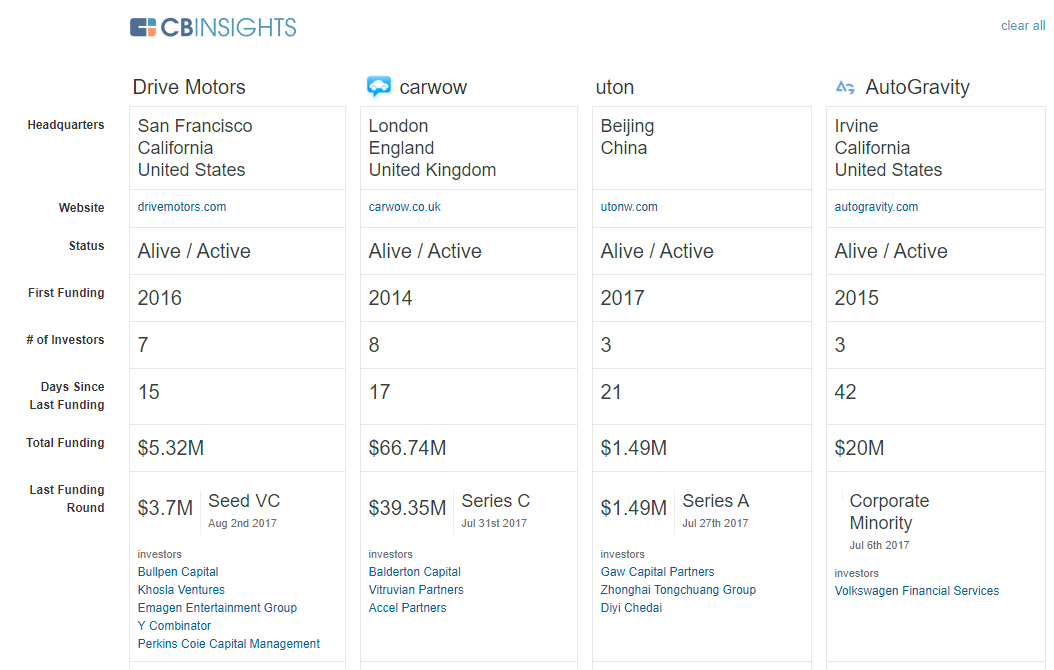Click the Status row label
Image resolution: width=1054 pixels, height=670 pixels.
(86, 246)
